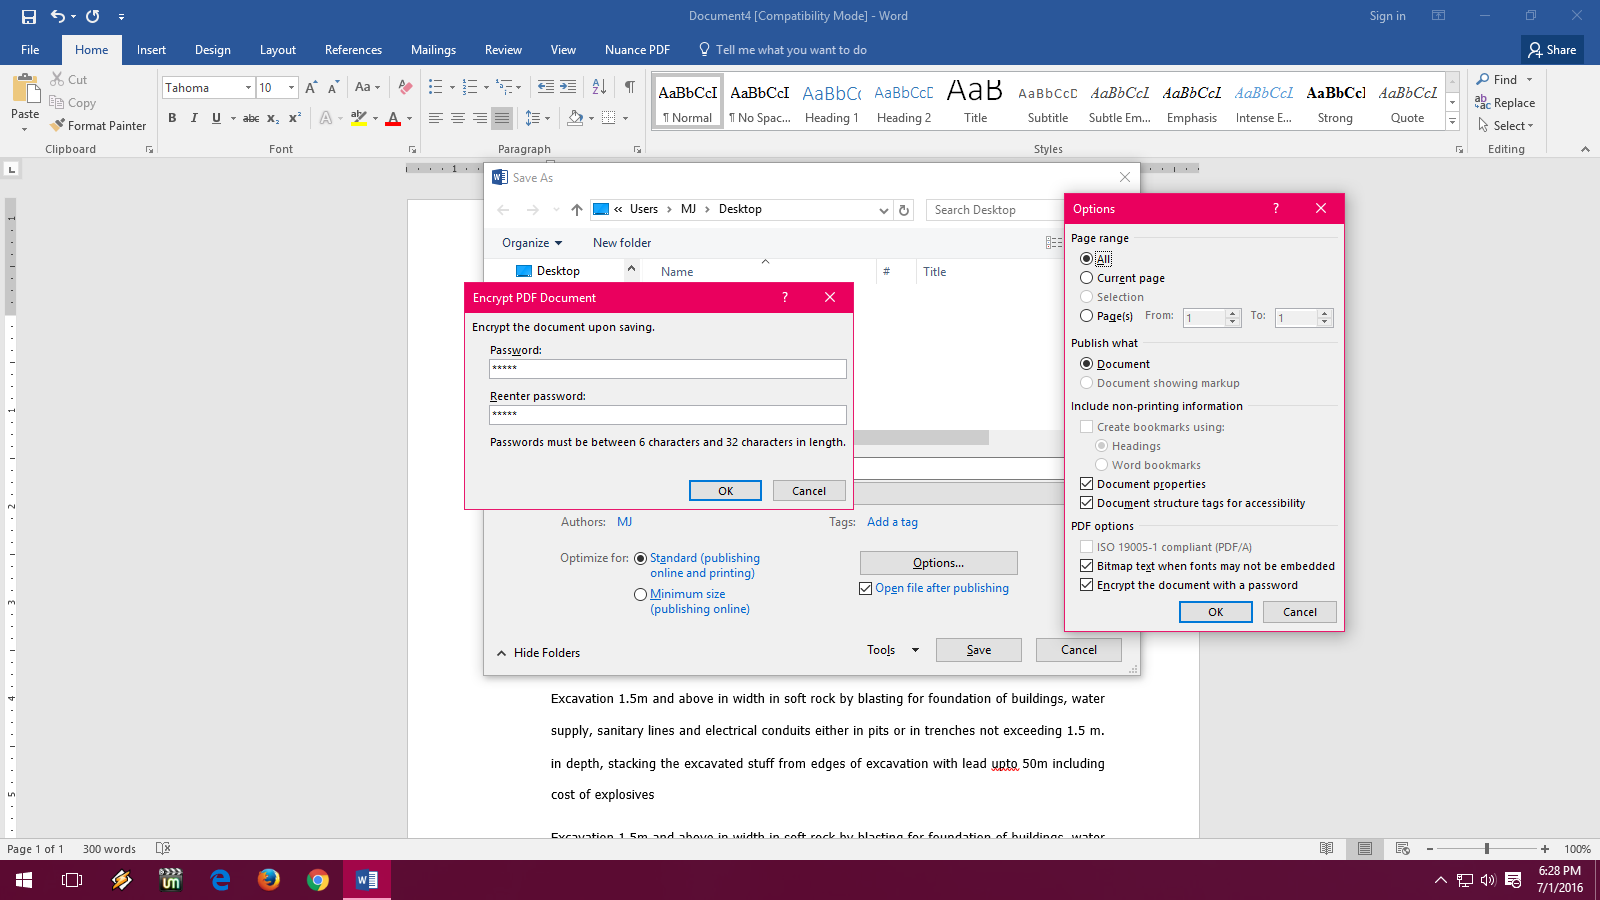Select Minimum size optimize option
This screenshot has width=1600, height=900.
pos(640,594)
